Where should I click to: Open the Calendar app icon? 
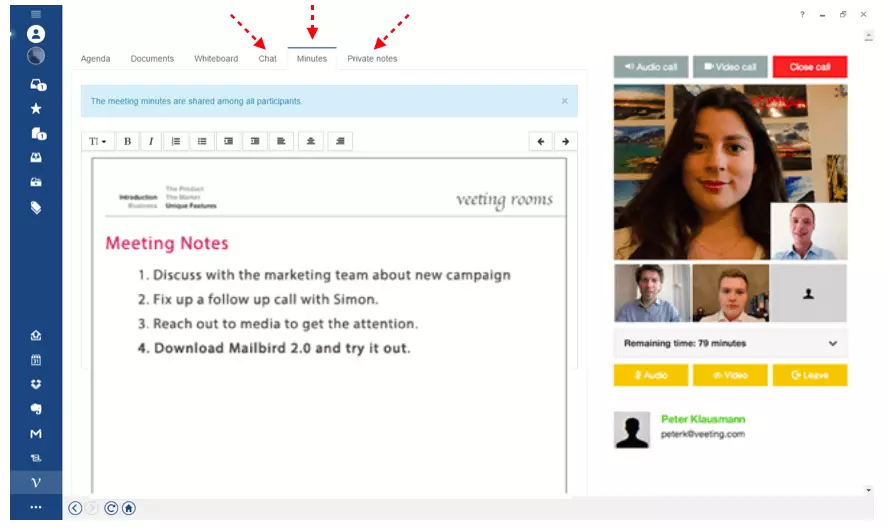[x=36, y=360]
